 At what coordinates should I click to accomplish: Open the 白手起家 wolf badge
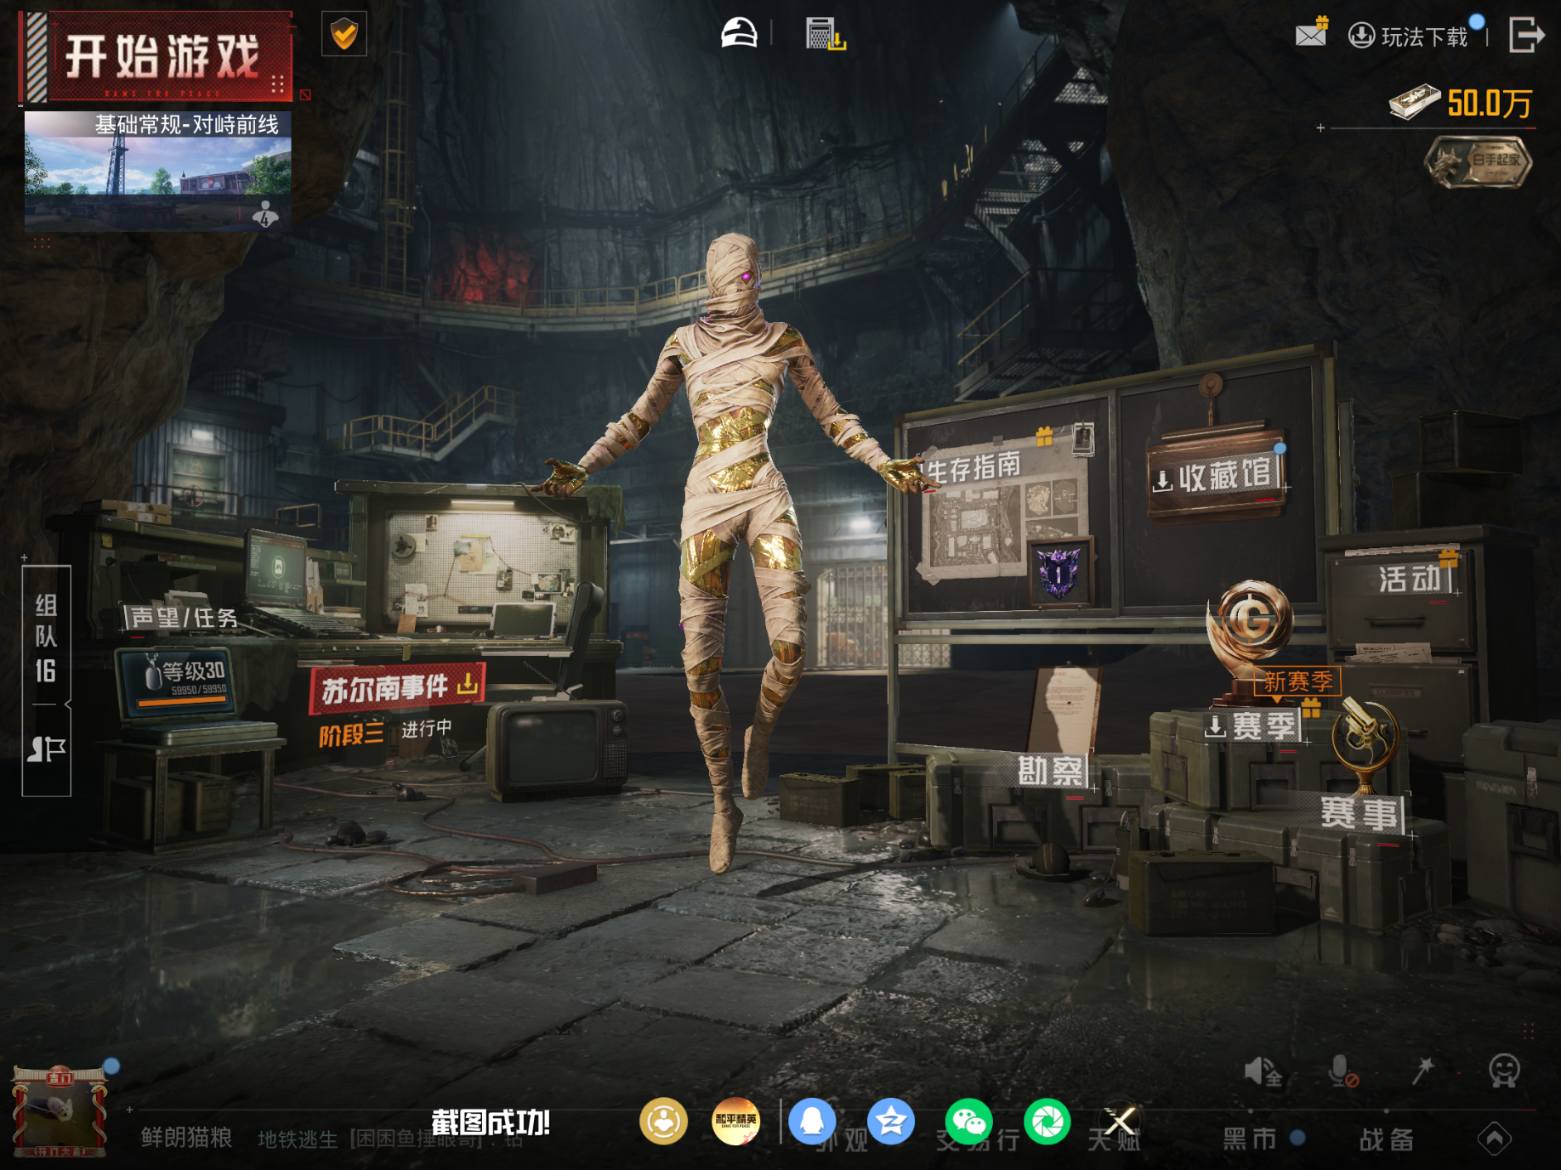1478,161
